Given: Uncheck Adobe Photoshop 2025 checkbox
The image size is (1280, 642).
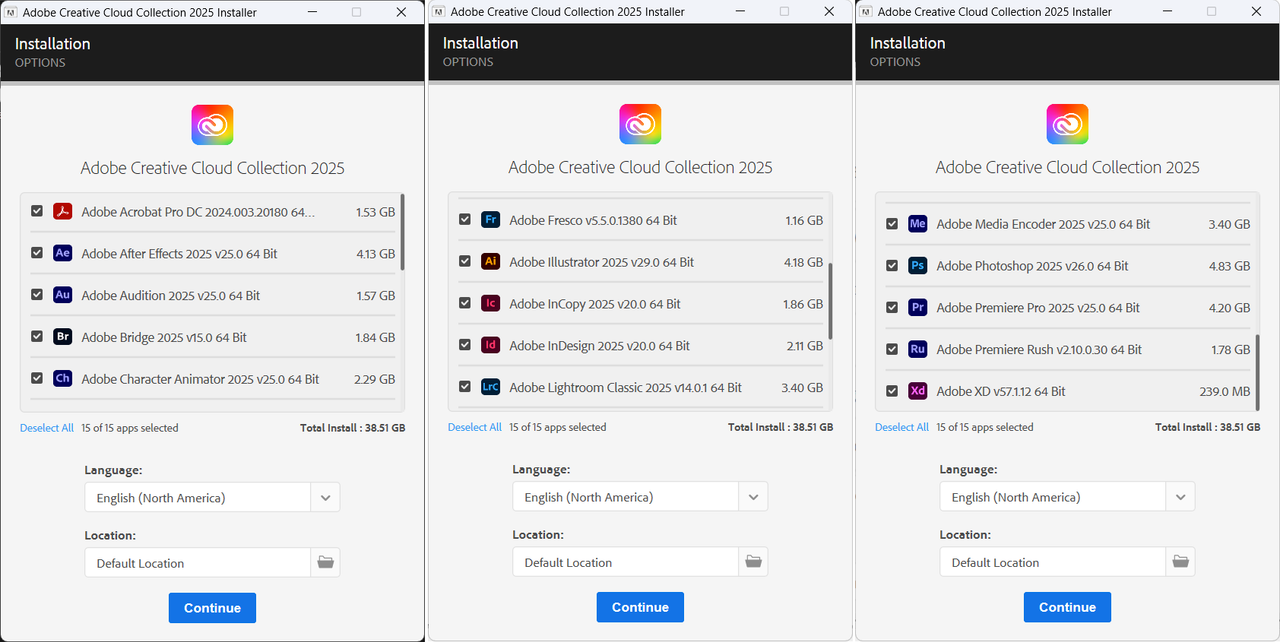Looking at the screenshot, I should pos(892,266).
